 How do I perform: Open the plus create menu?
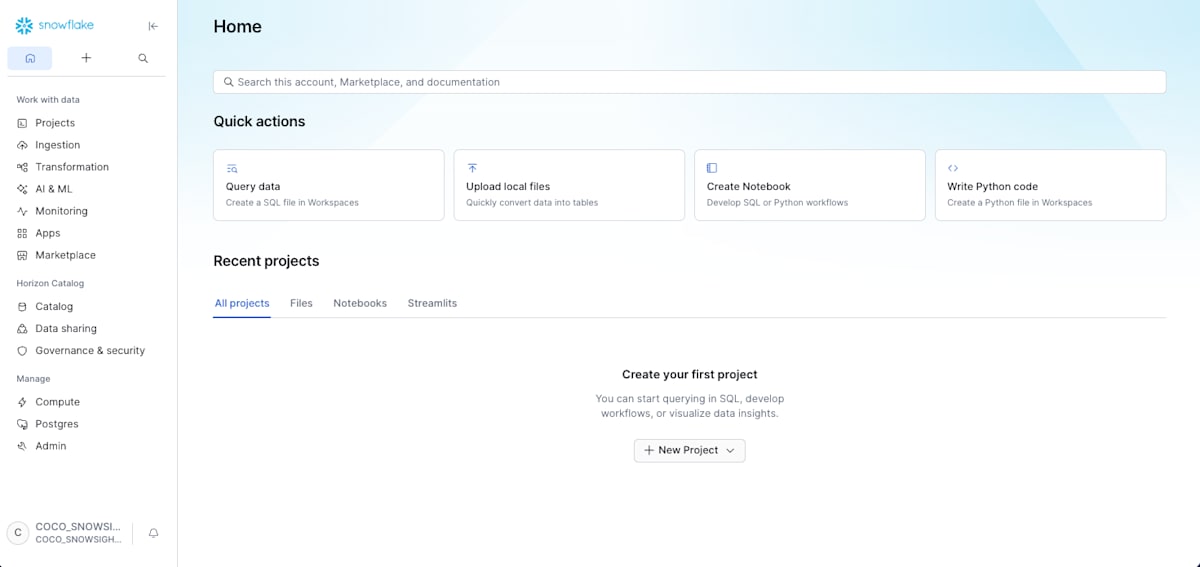coord(86,58)
